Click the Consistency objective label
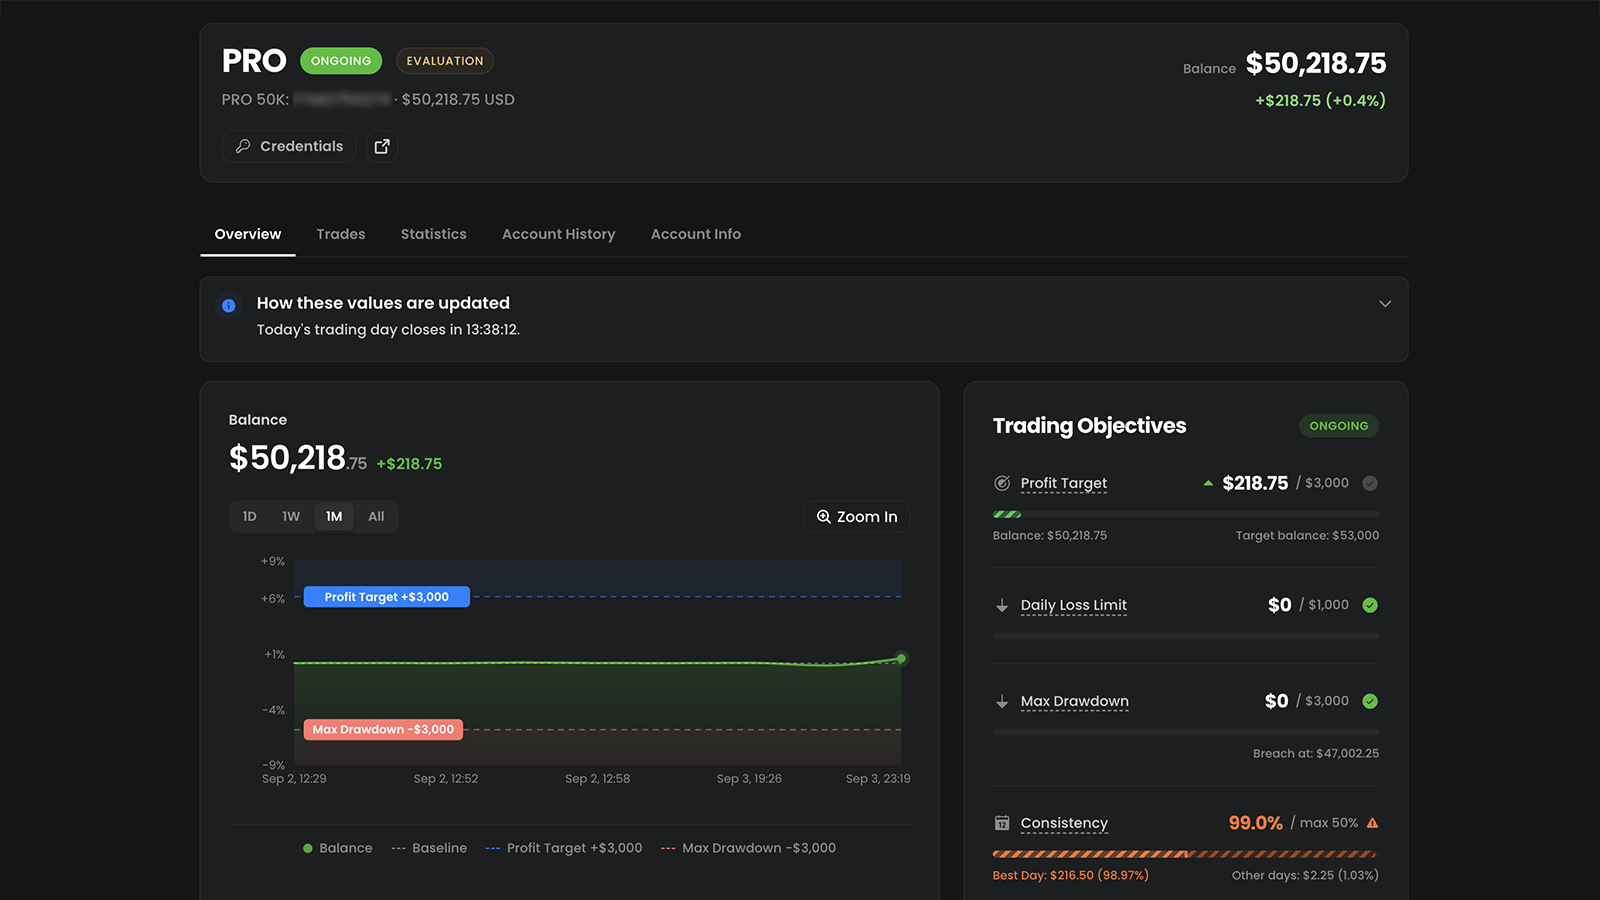1600x900 pixels. coord(1064,823)
